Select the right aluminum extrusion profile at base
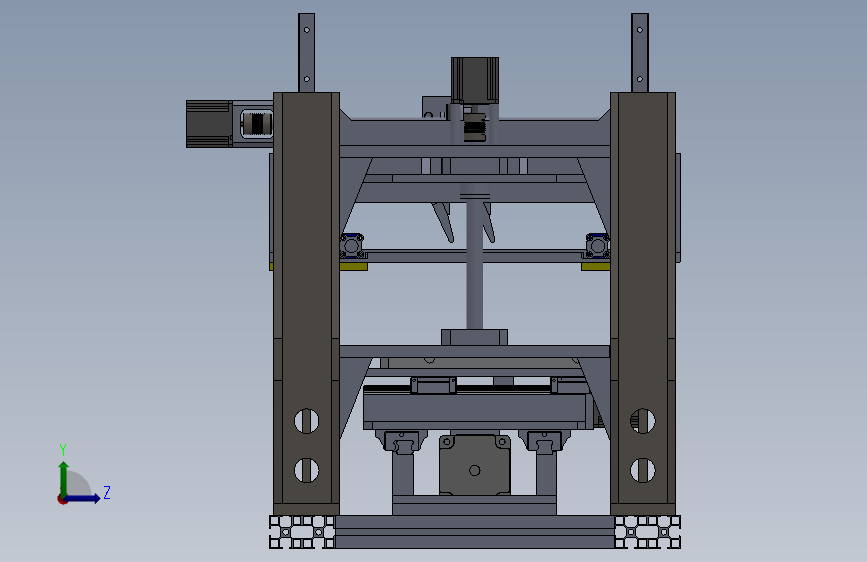This screenshot has height=562, width=867. pos(647,532)
